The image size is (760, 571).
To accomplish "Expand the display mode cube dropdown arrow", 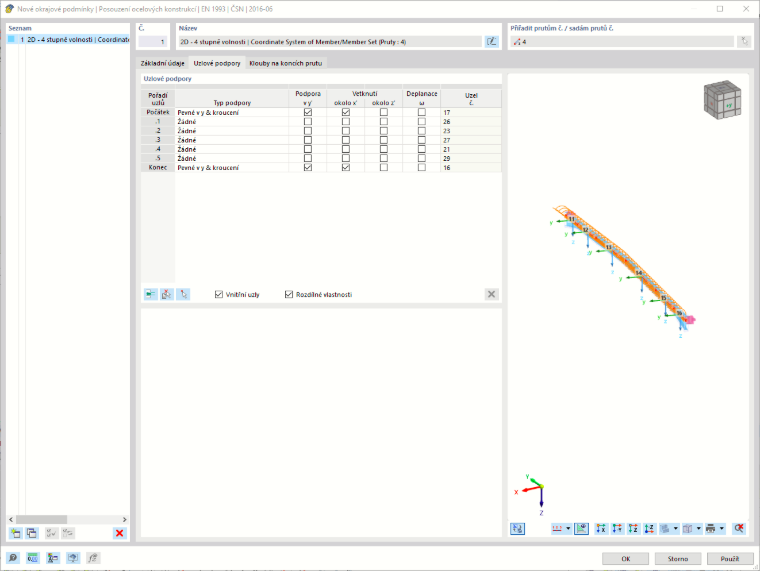I will (698, 528).
